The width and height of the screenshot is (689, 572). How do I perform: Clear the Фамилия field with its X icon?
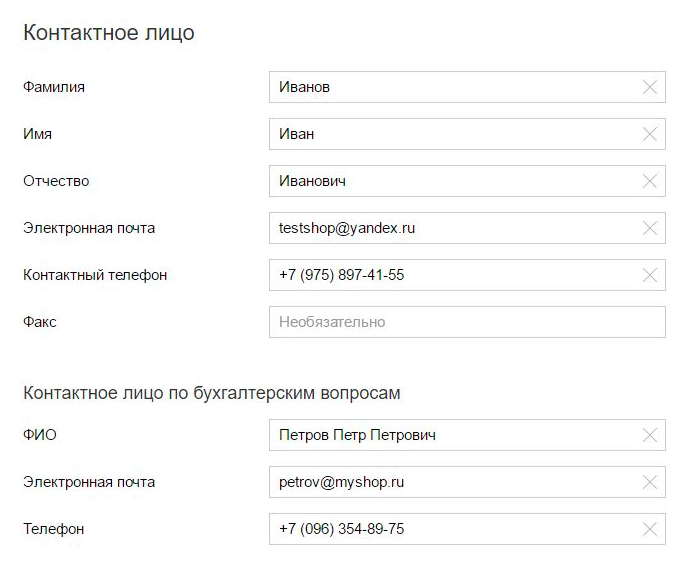coord(650,87)
